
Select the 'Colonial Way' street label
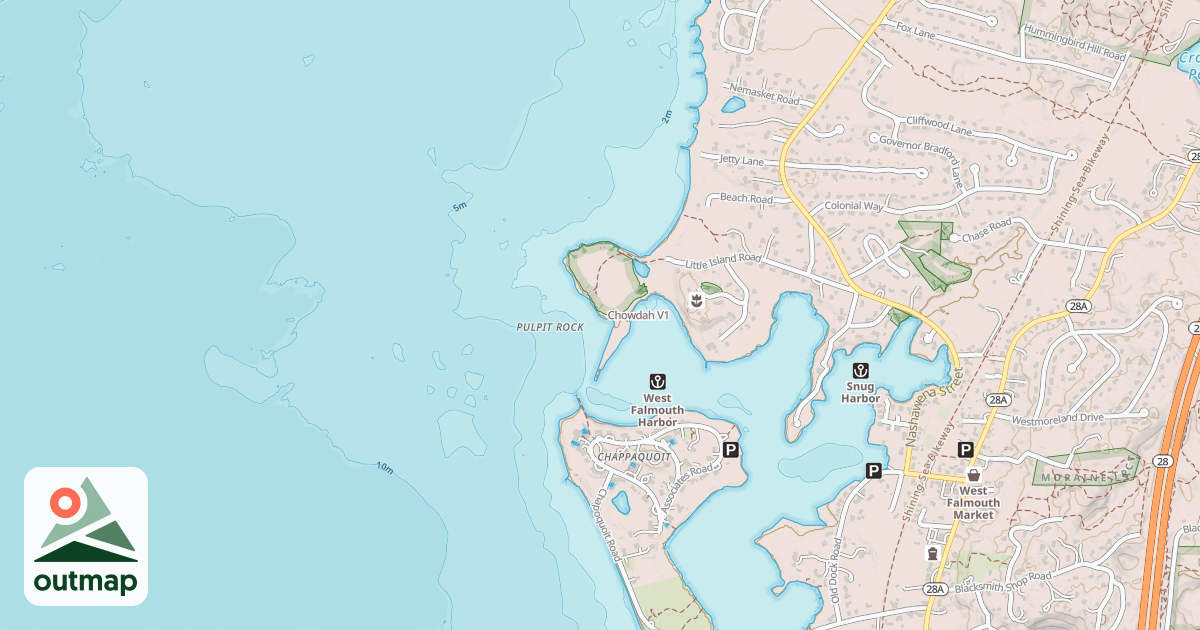[x=854, y=206]
